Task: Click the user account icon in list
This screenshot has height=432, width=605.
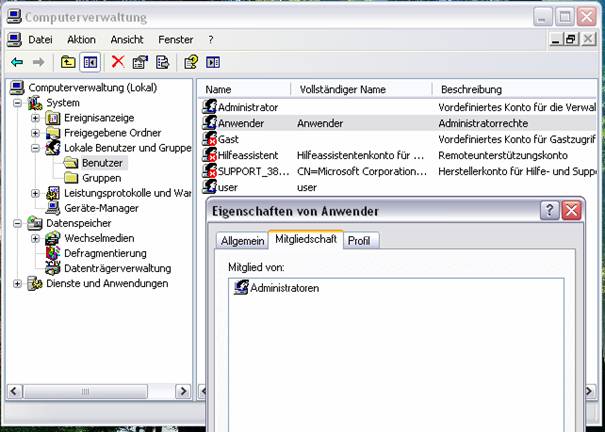Action: 210,187
